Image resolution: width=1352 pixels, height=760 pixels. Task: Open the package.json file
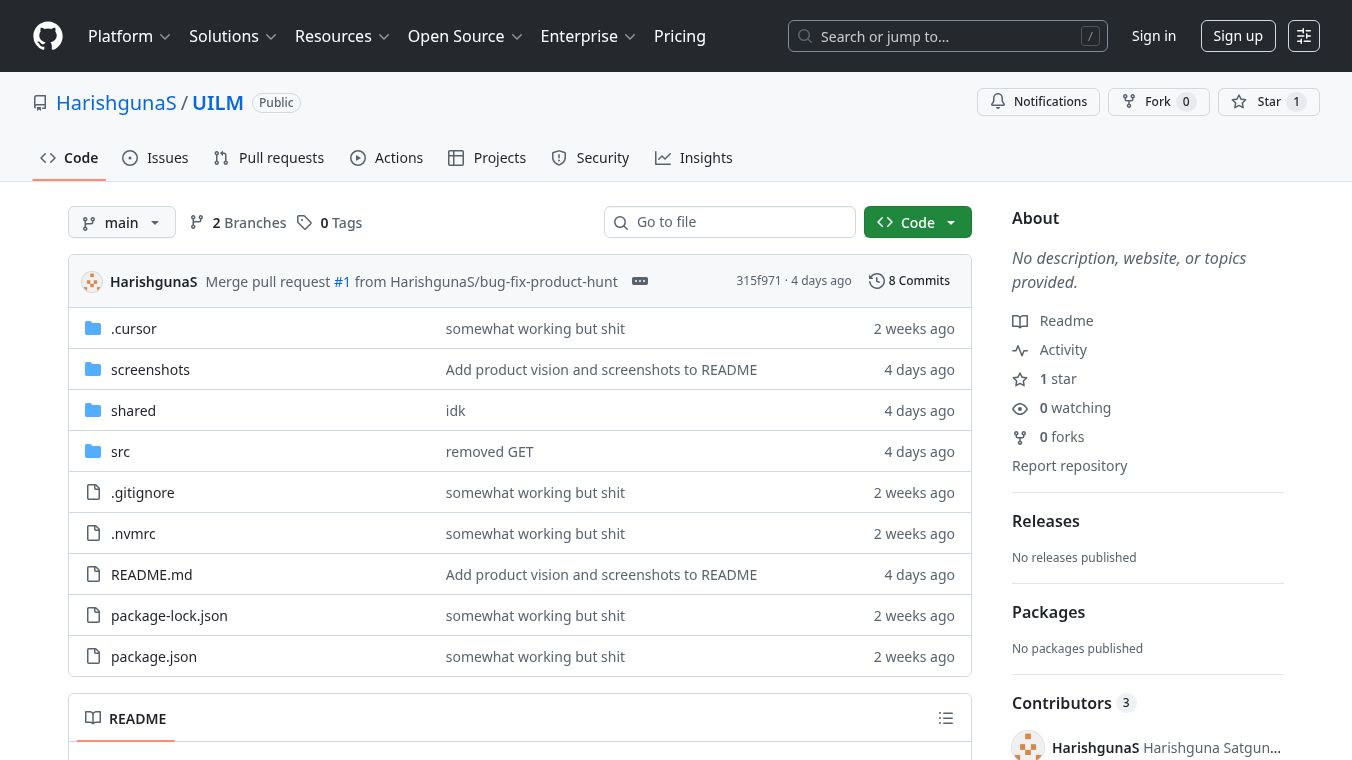pyautogui.click(x=153, y=657)
